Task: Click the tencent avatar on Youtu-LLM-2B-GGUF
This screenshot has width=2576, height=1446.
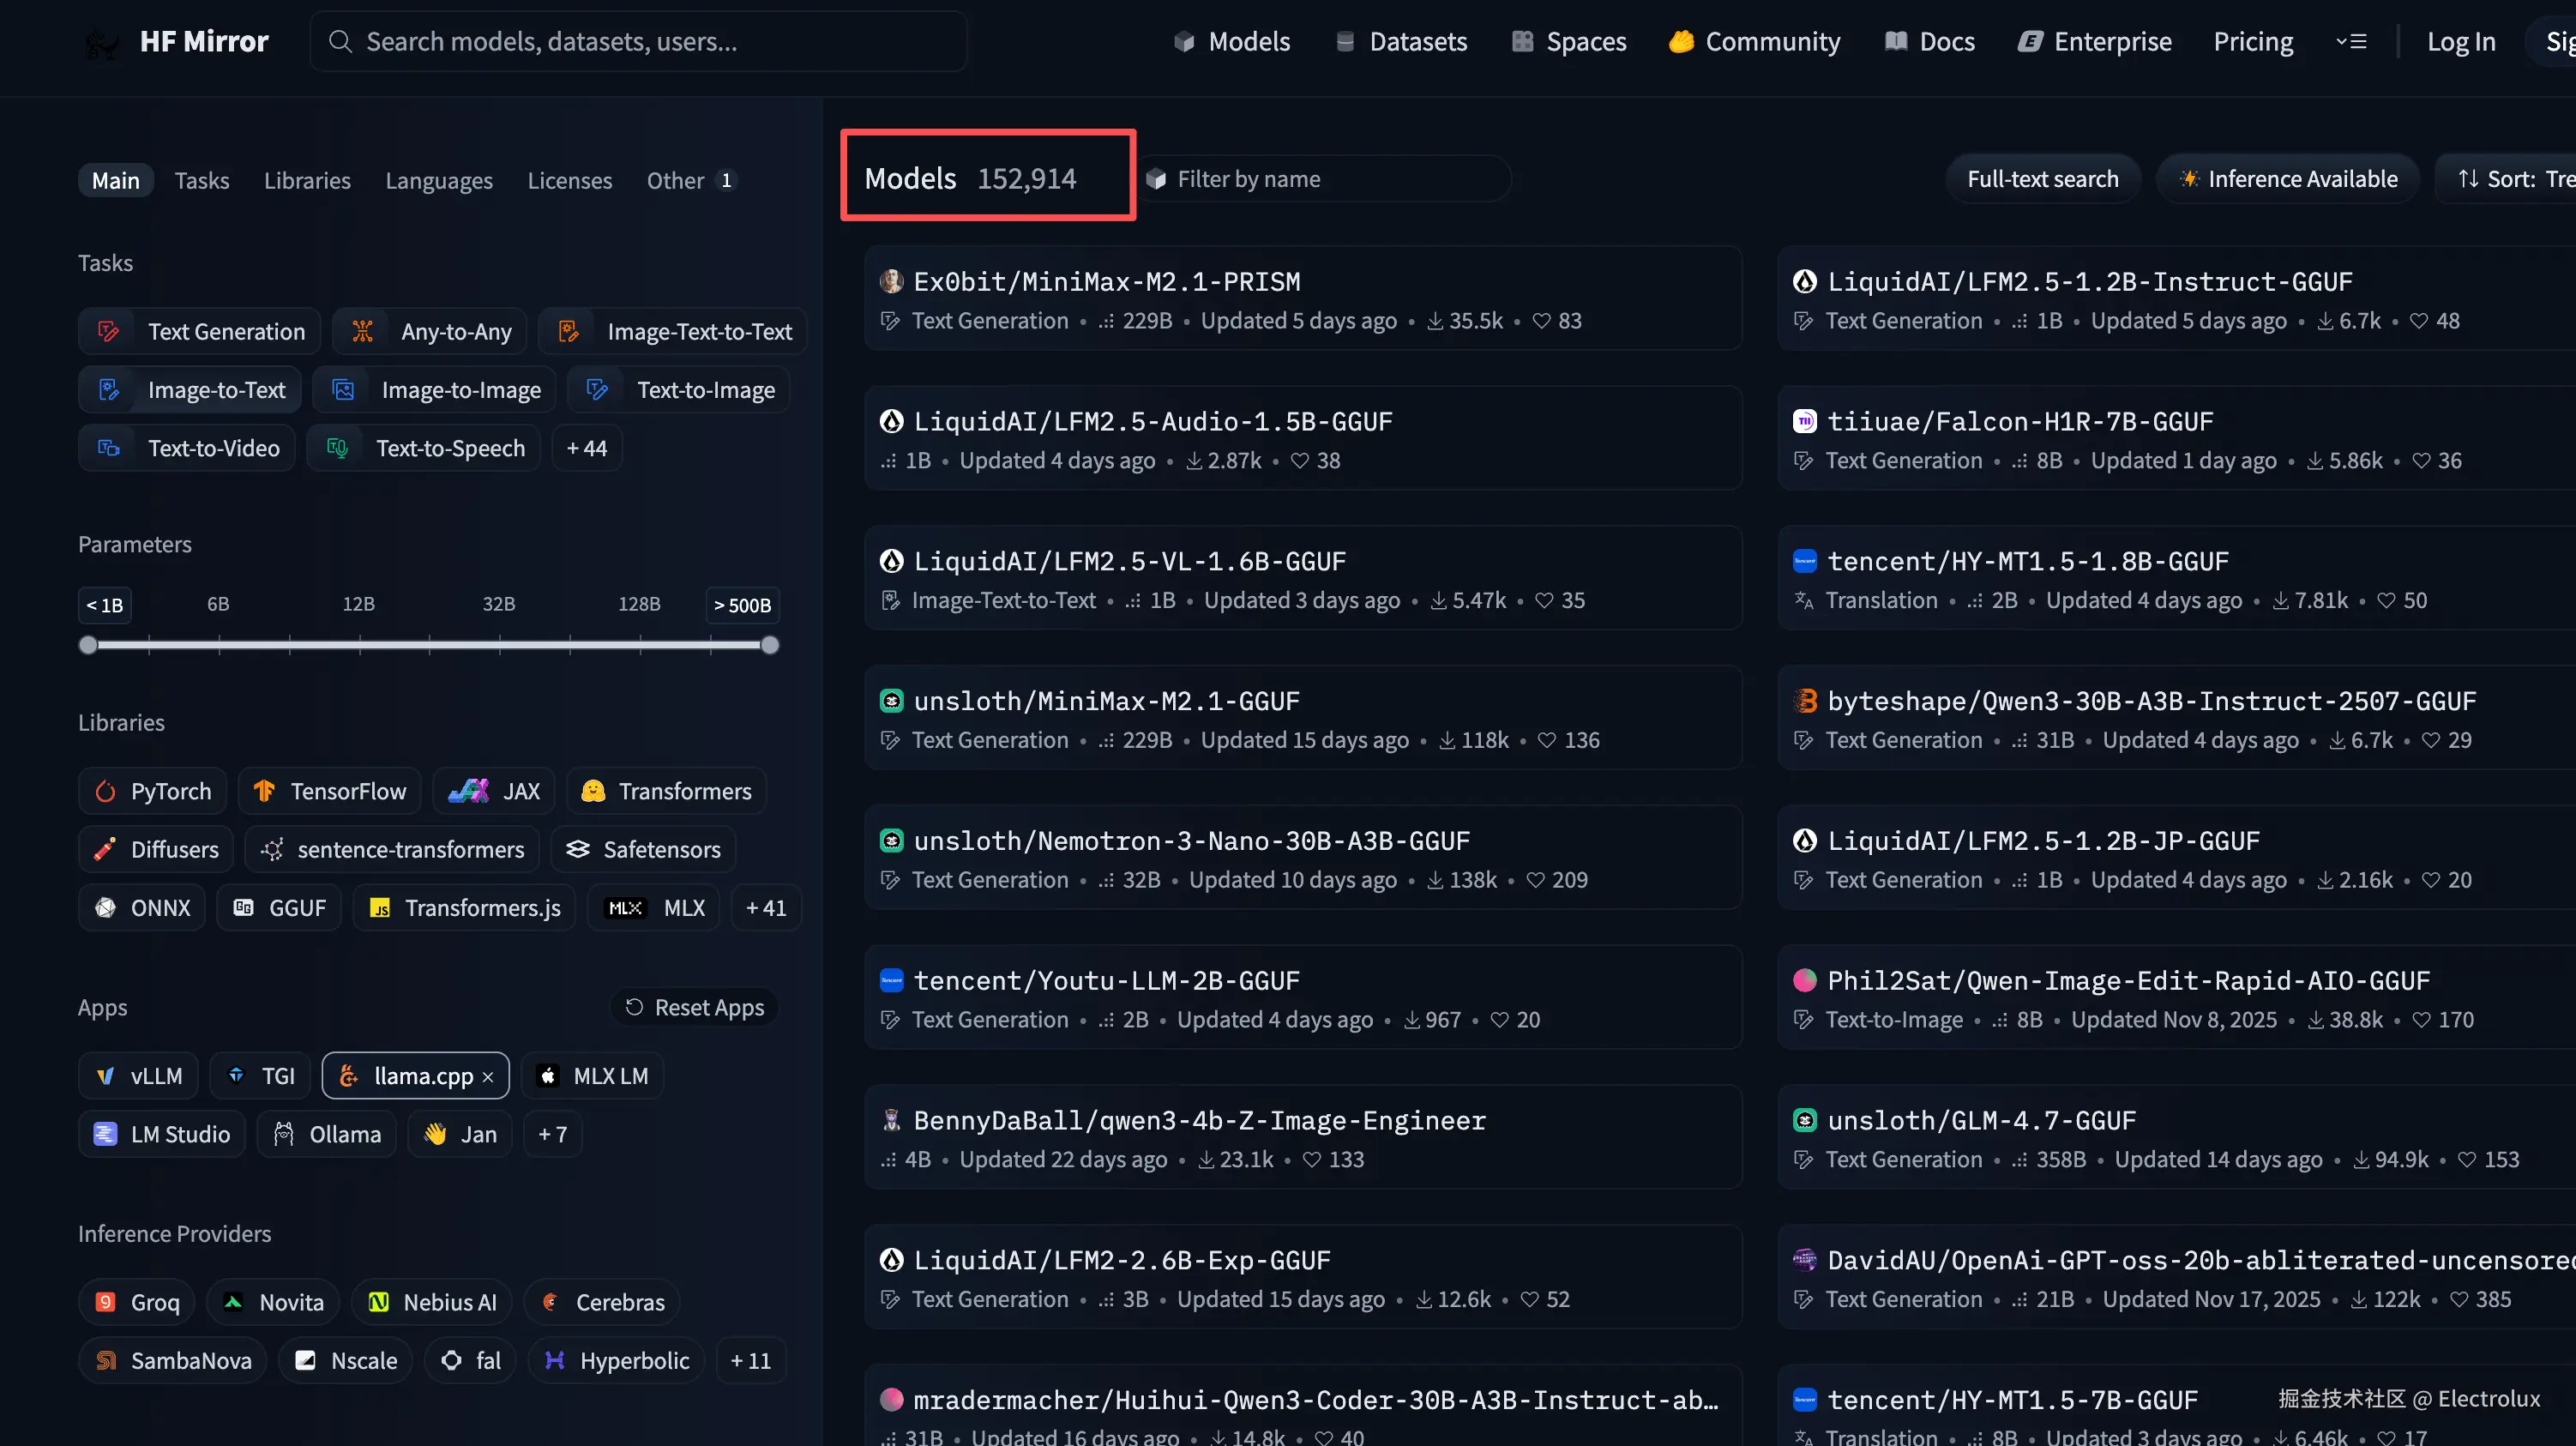Action: 891,980
